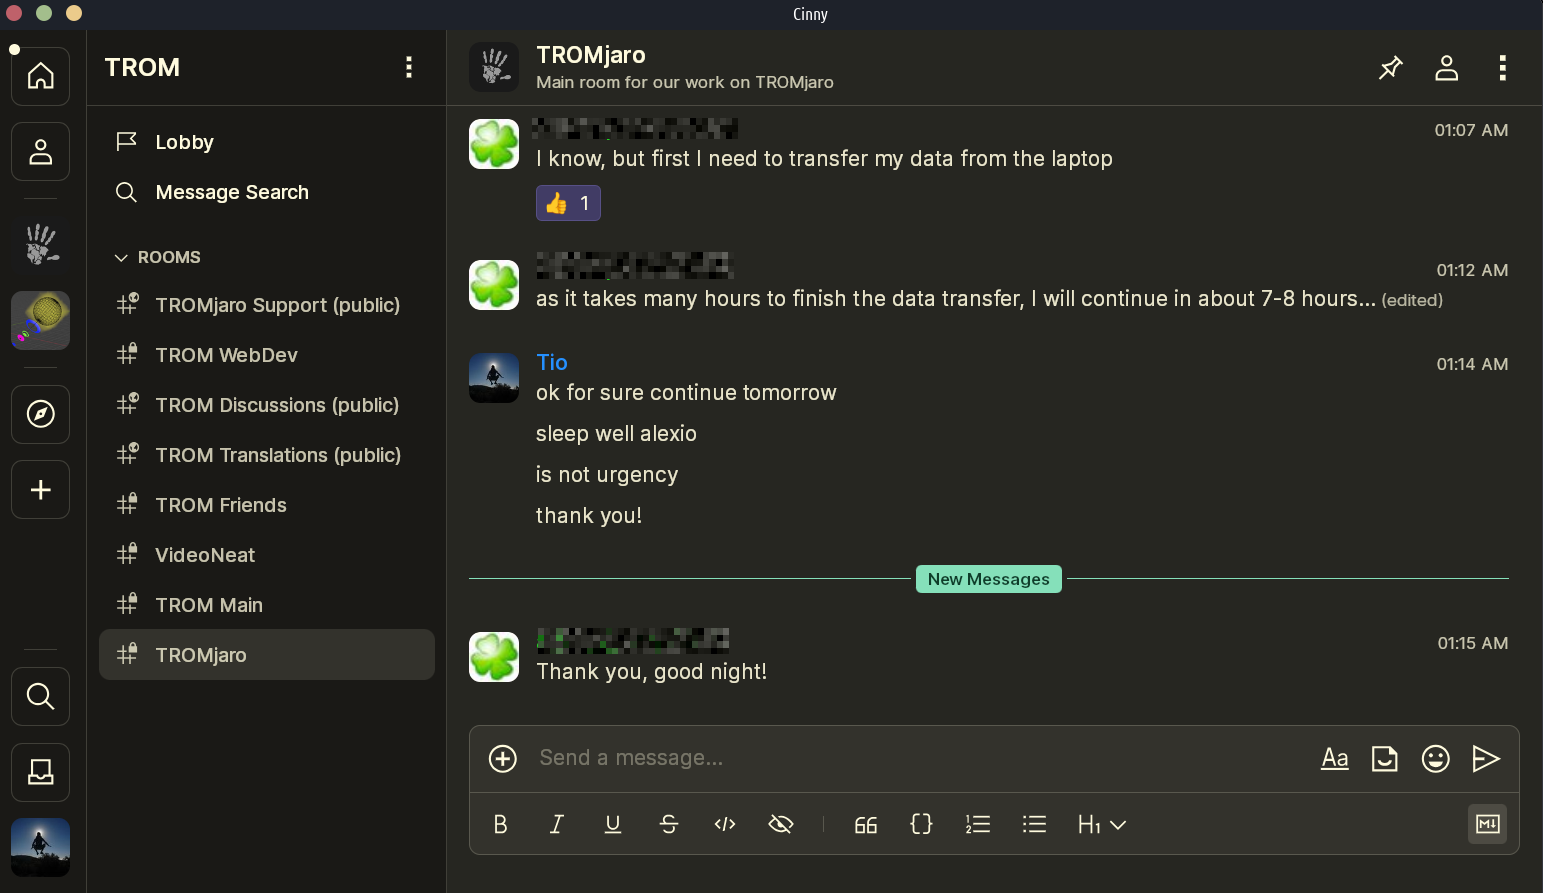Open pinned messages with the pin icon
This screenshot has width=1543, height=893.
tap(1390, 68)
